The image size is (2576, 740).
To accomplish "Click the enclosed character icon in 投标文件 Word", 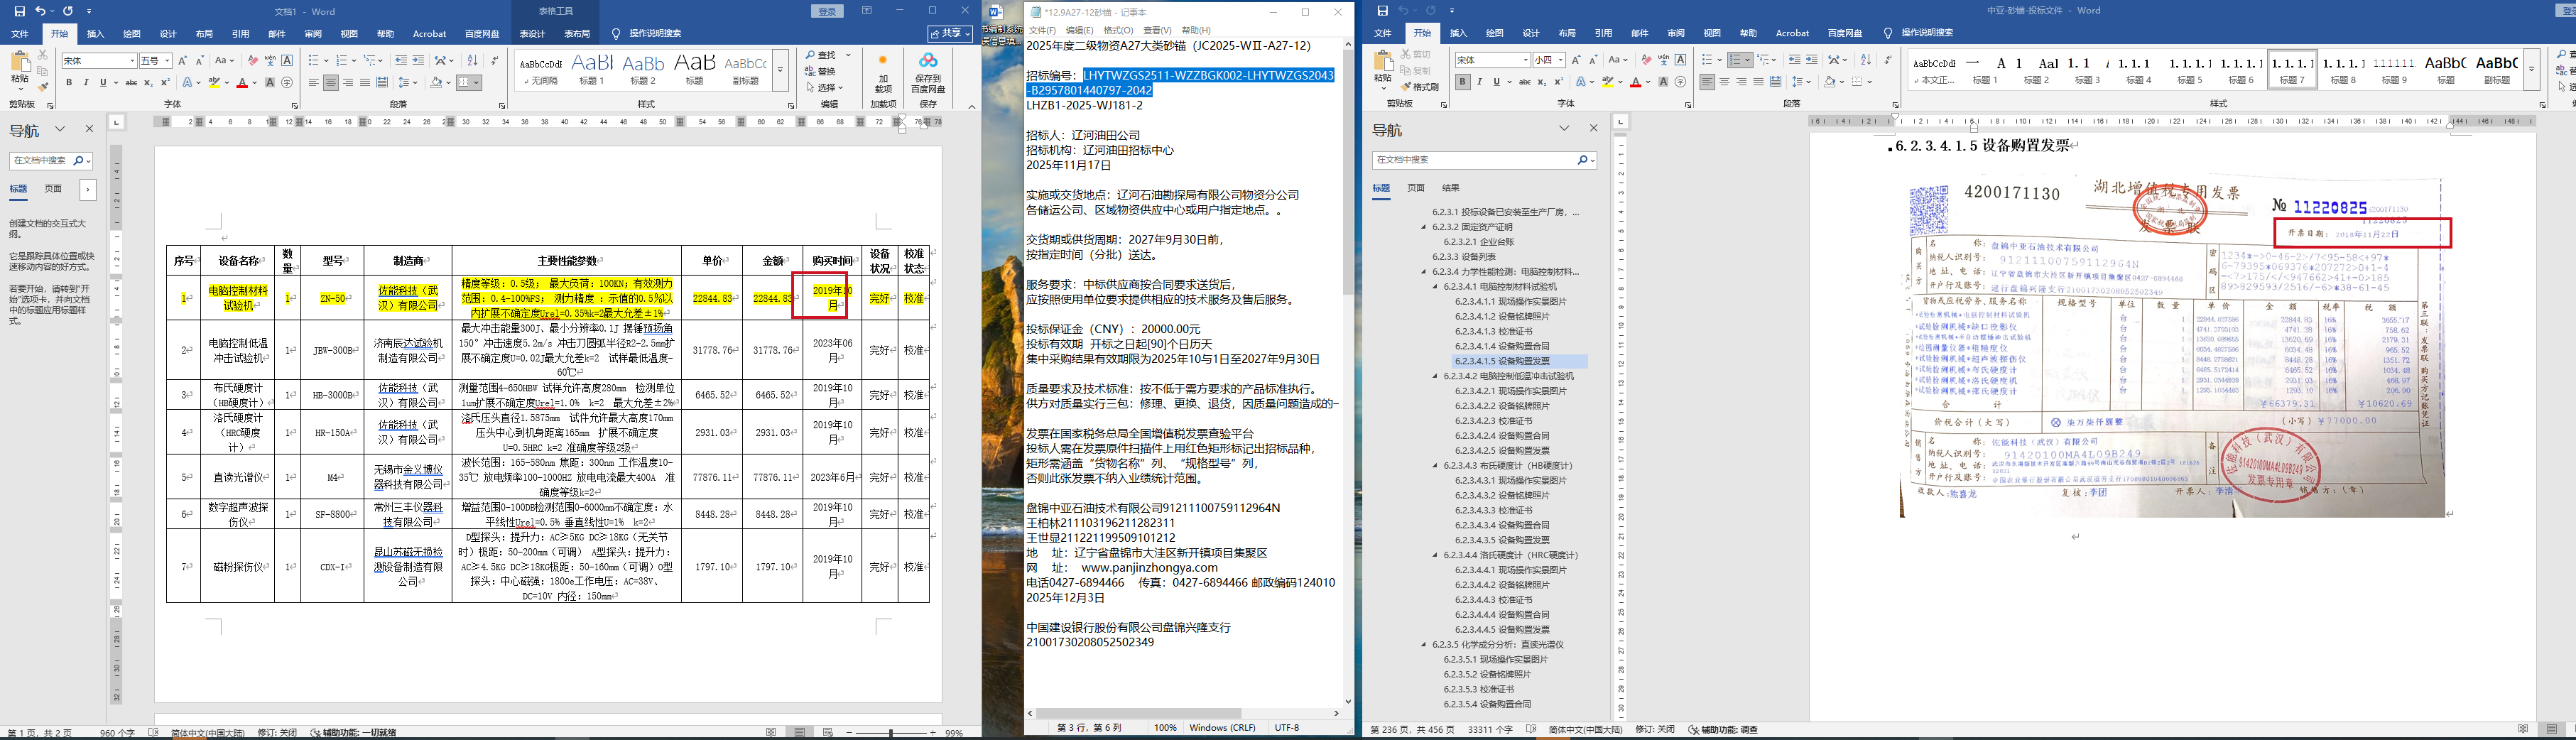I will [x=1680, y=82].
